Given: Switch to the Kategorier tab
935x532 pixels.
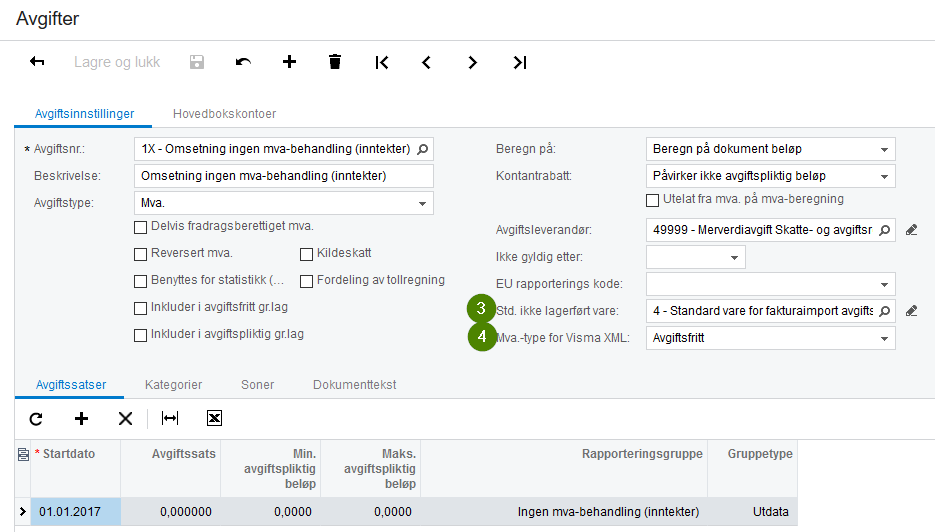Looking at the screenshot, I should (x=174, y=385).
